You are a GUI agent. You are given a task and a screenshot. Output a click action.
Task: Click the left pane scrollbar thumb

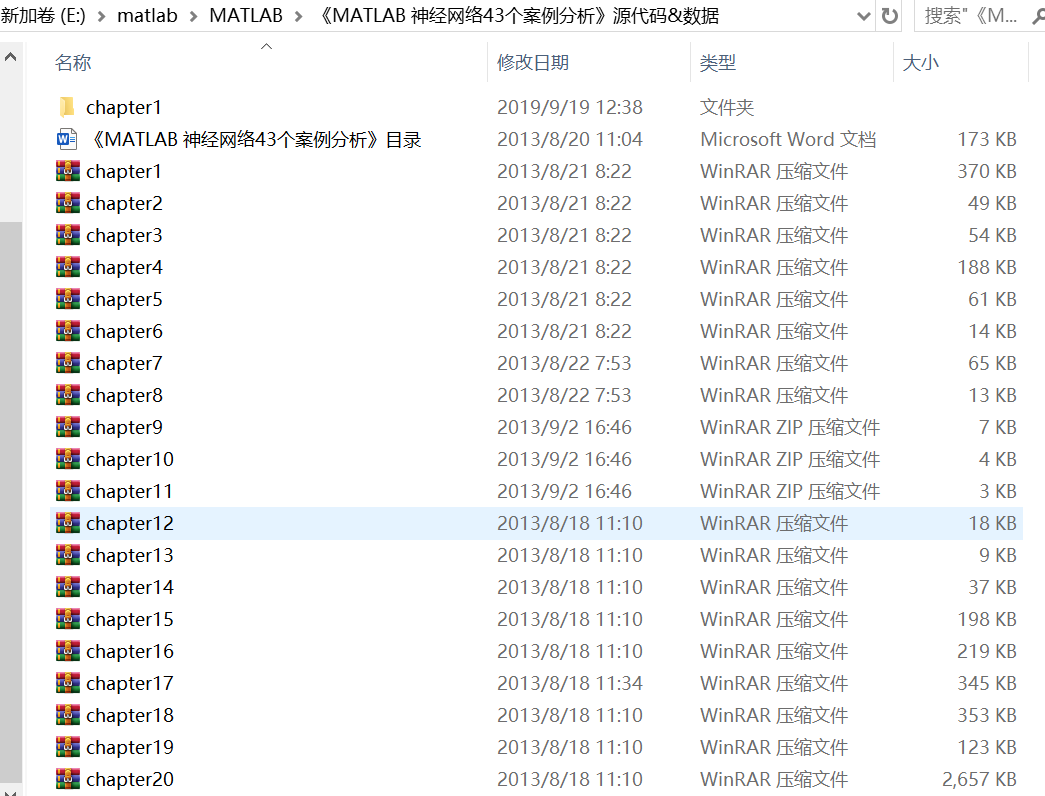click(x=11, y=501)
